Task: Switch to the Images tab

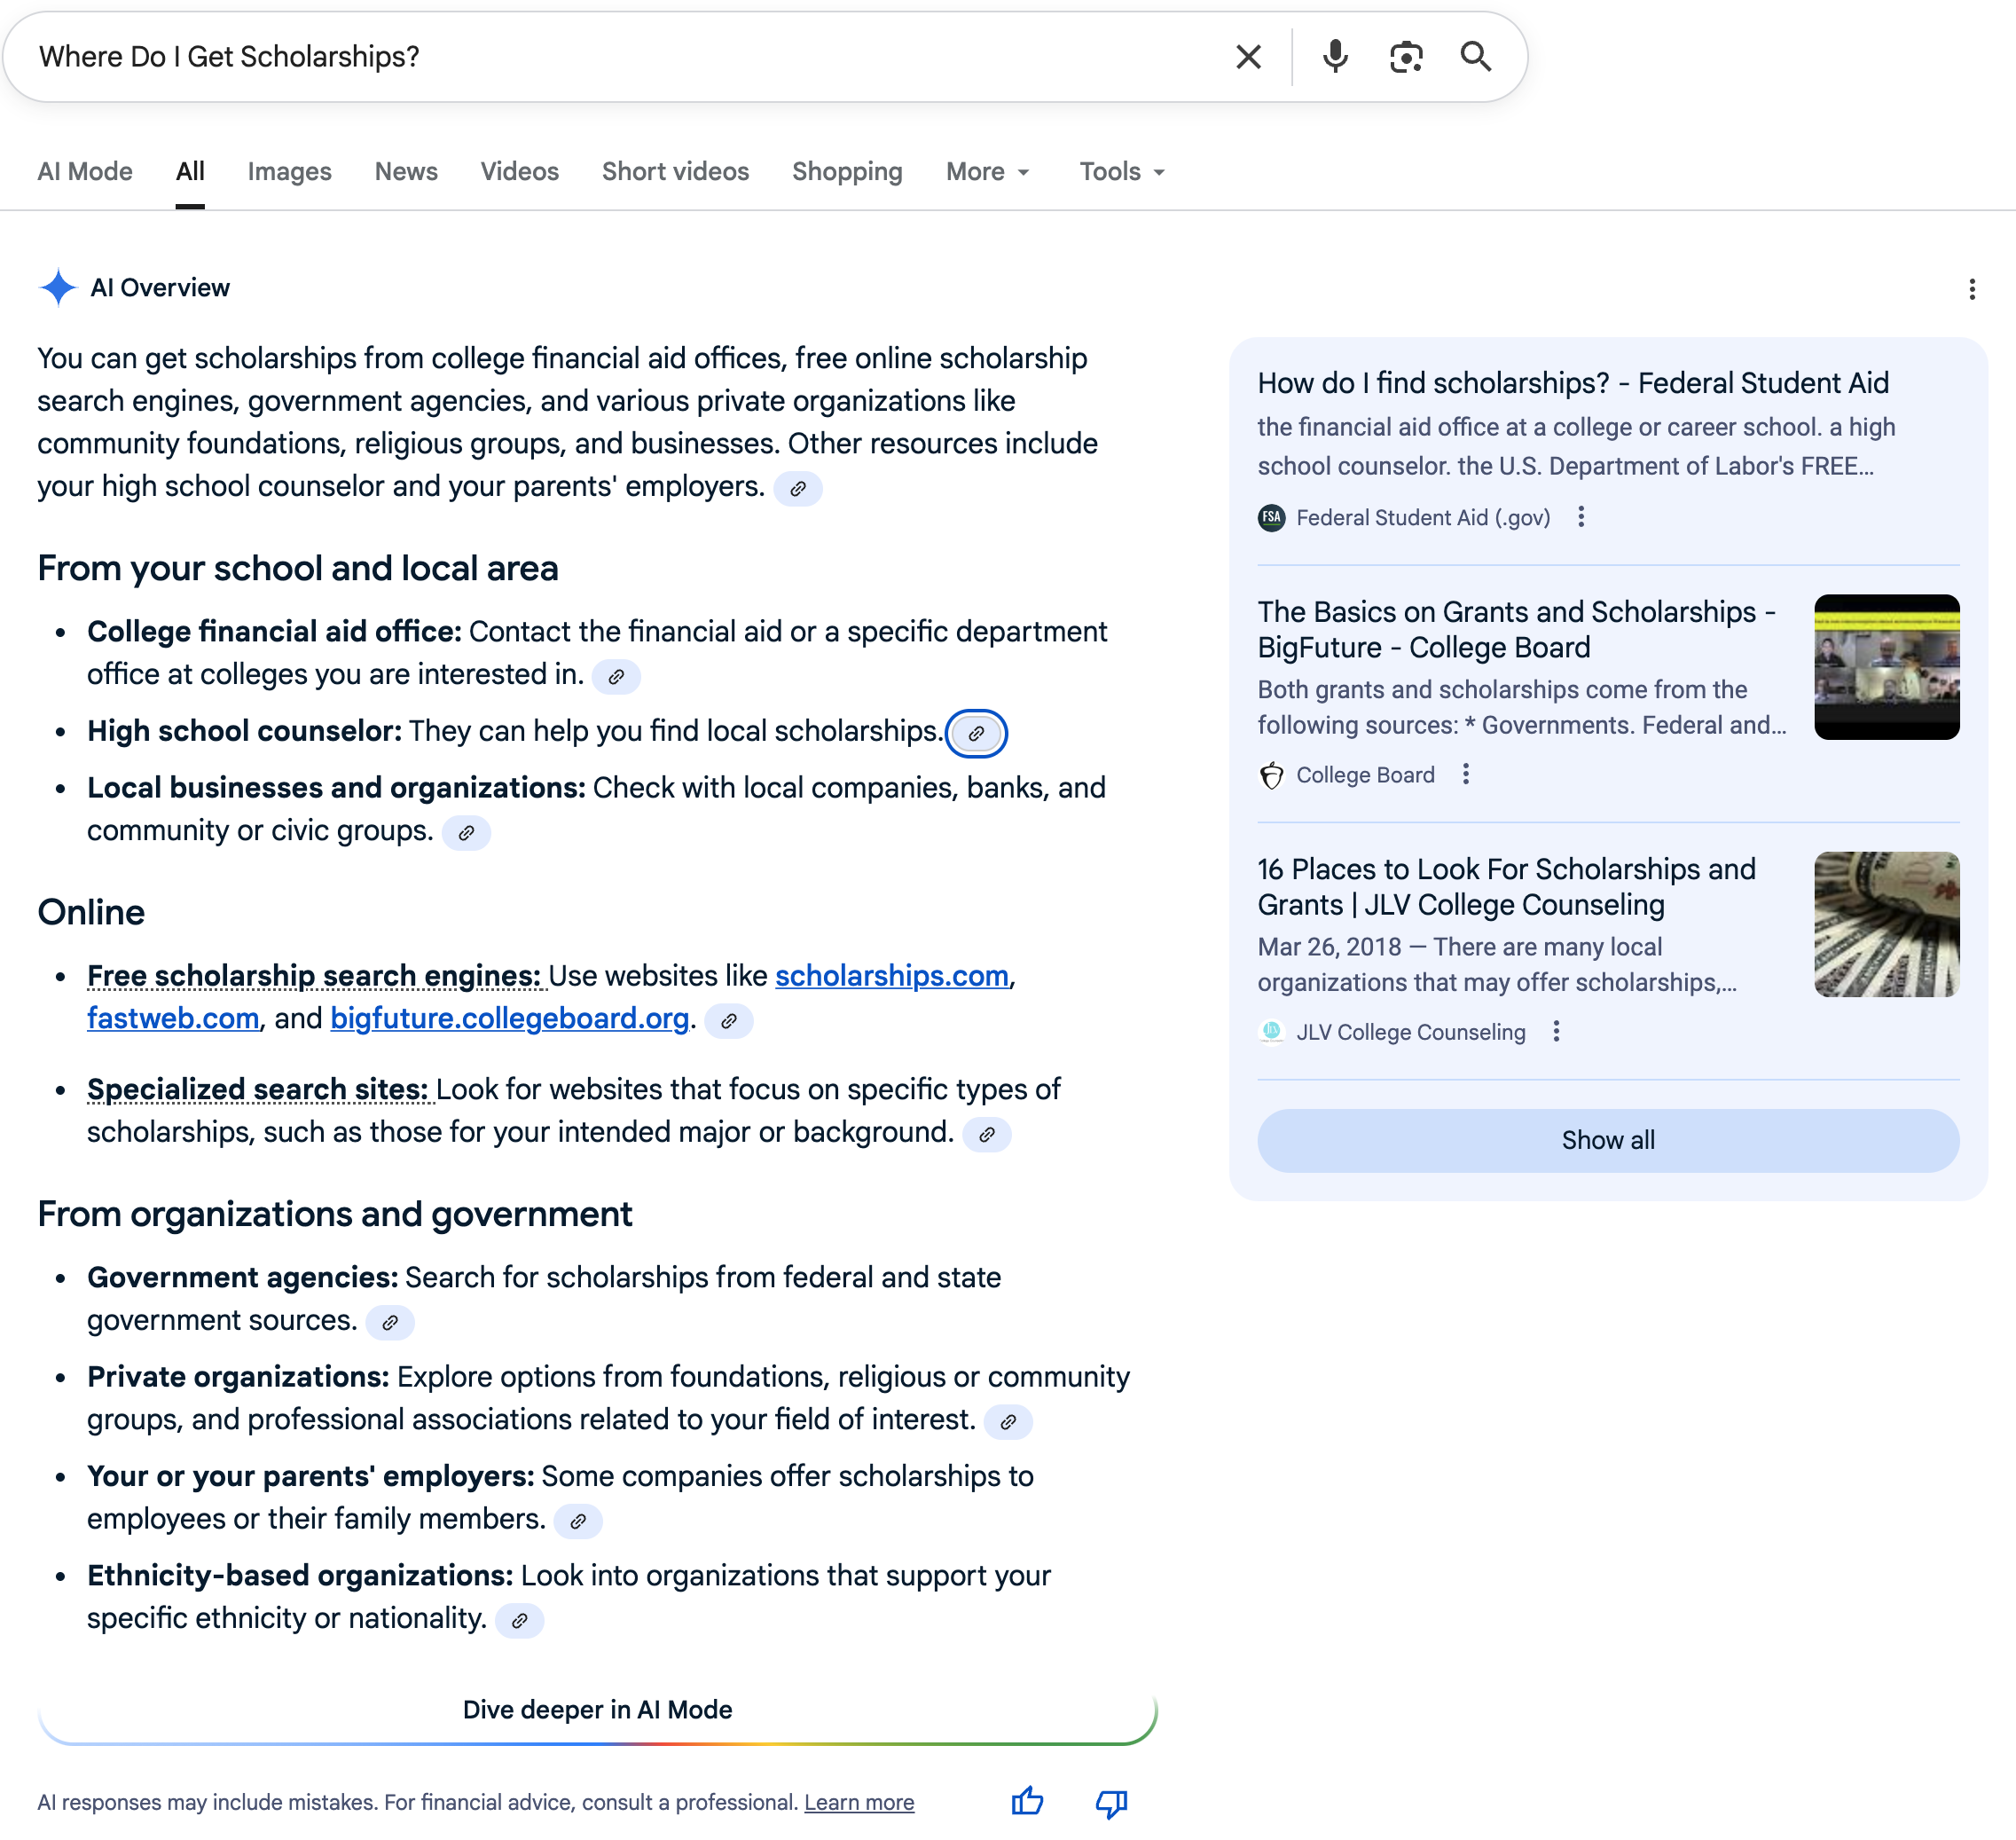Action: (x=289, y=171)
